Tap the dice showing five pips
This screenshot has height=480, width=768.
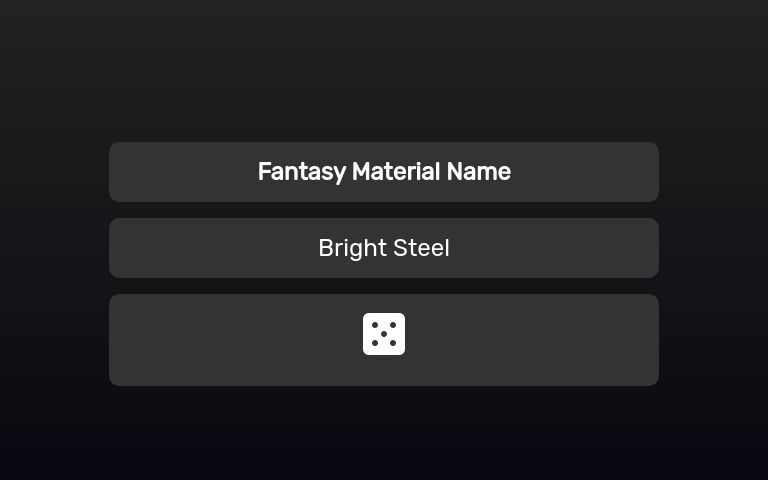[384, 334]
